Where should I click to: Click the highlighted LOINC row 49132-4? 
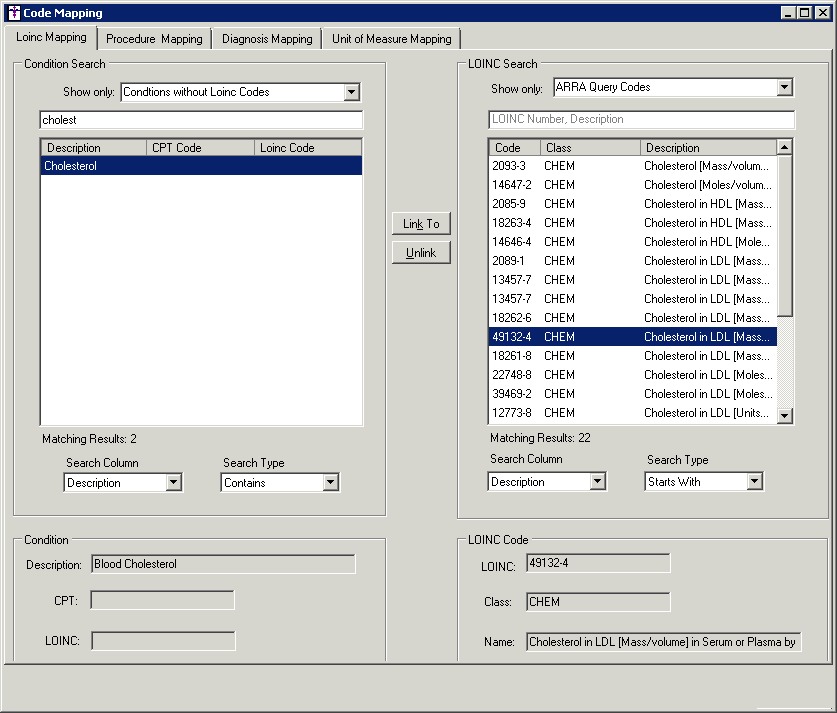coord(633,337)
